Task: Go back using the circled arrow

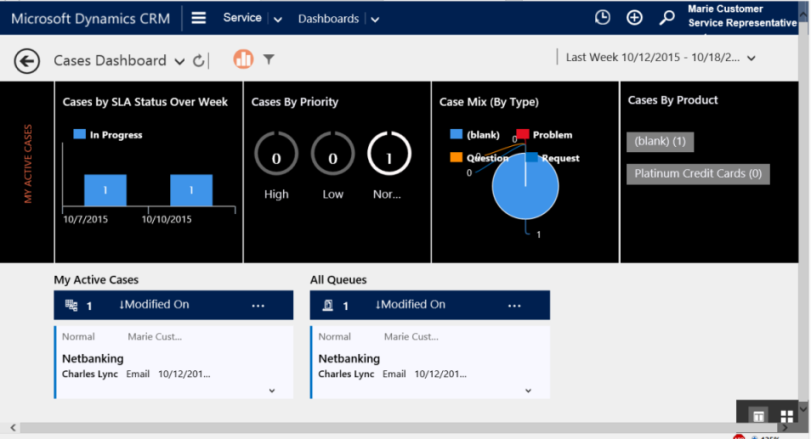Action: coord(27,61)
